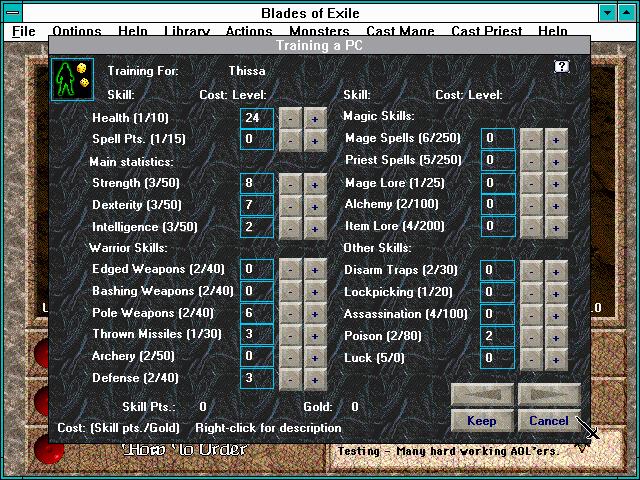
Task: Open the Actions menu
Action: pyautogui.click(x=249, y=31)
